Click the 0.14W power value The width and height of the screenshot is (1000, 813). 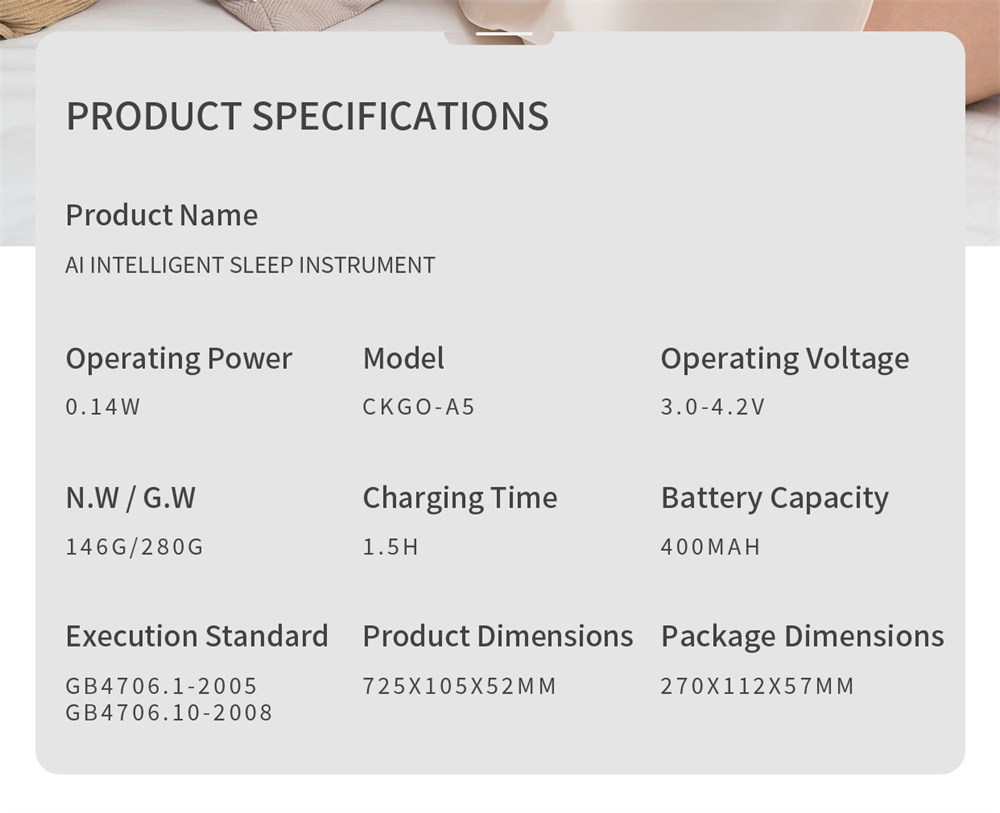point(103,407)
